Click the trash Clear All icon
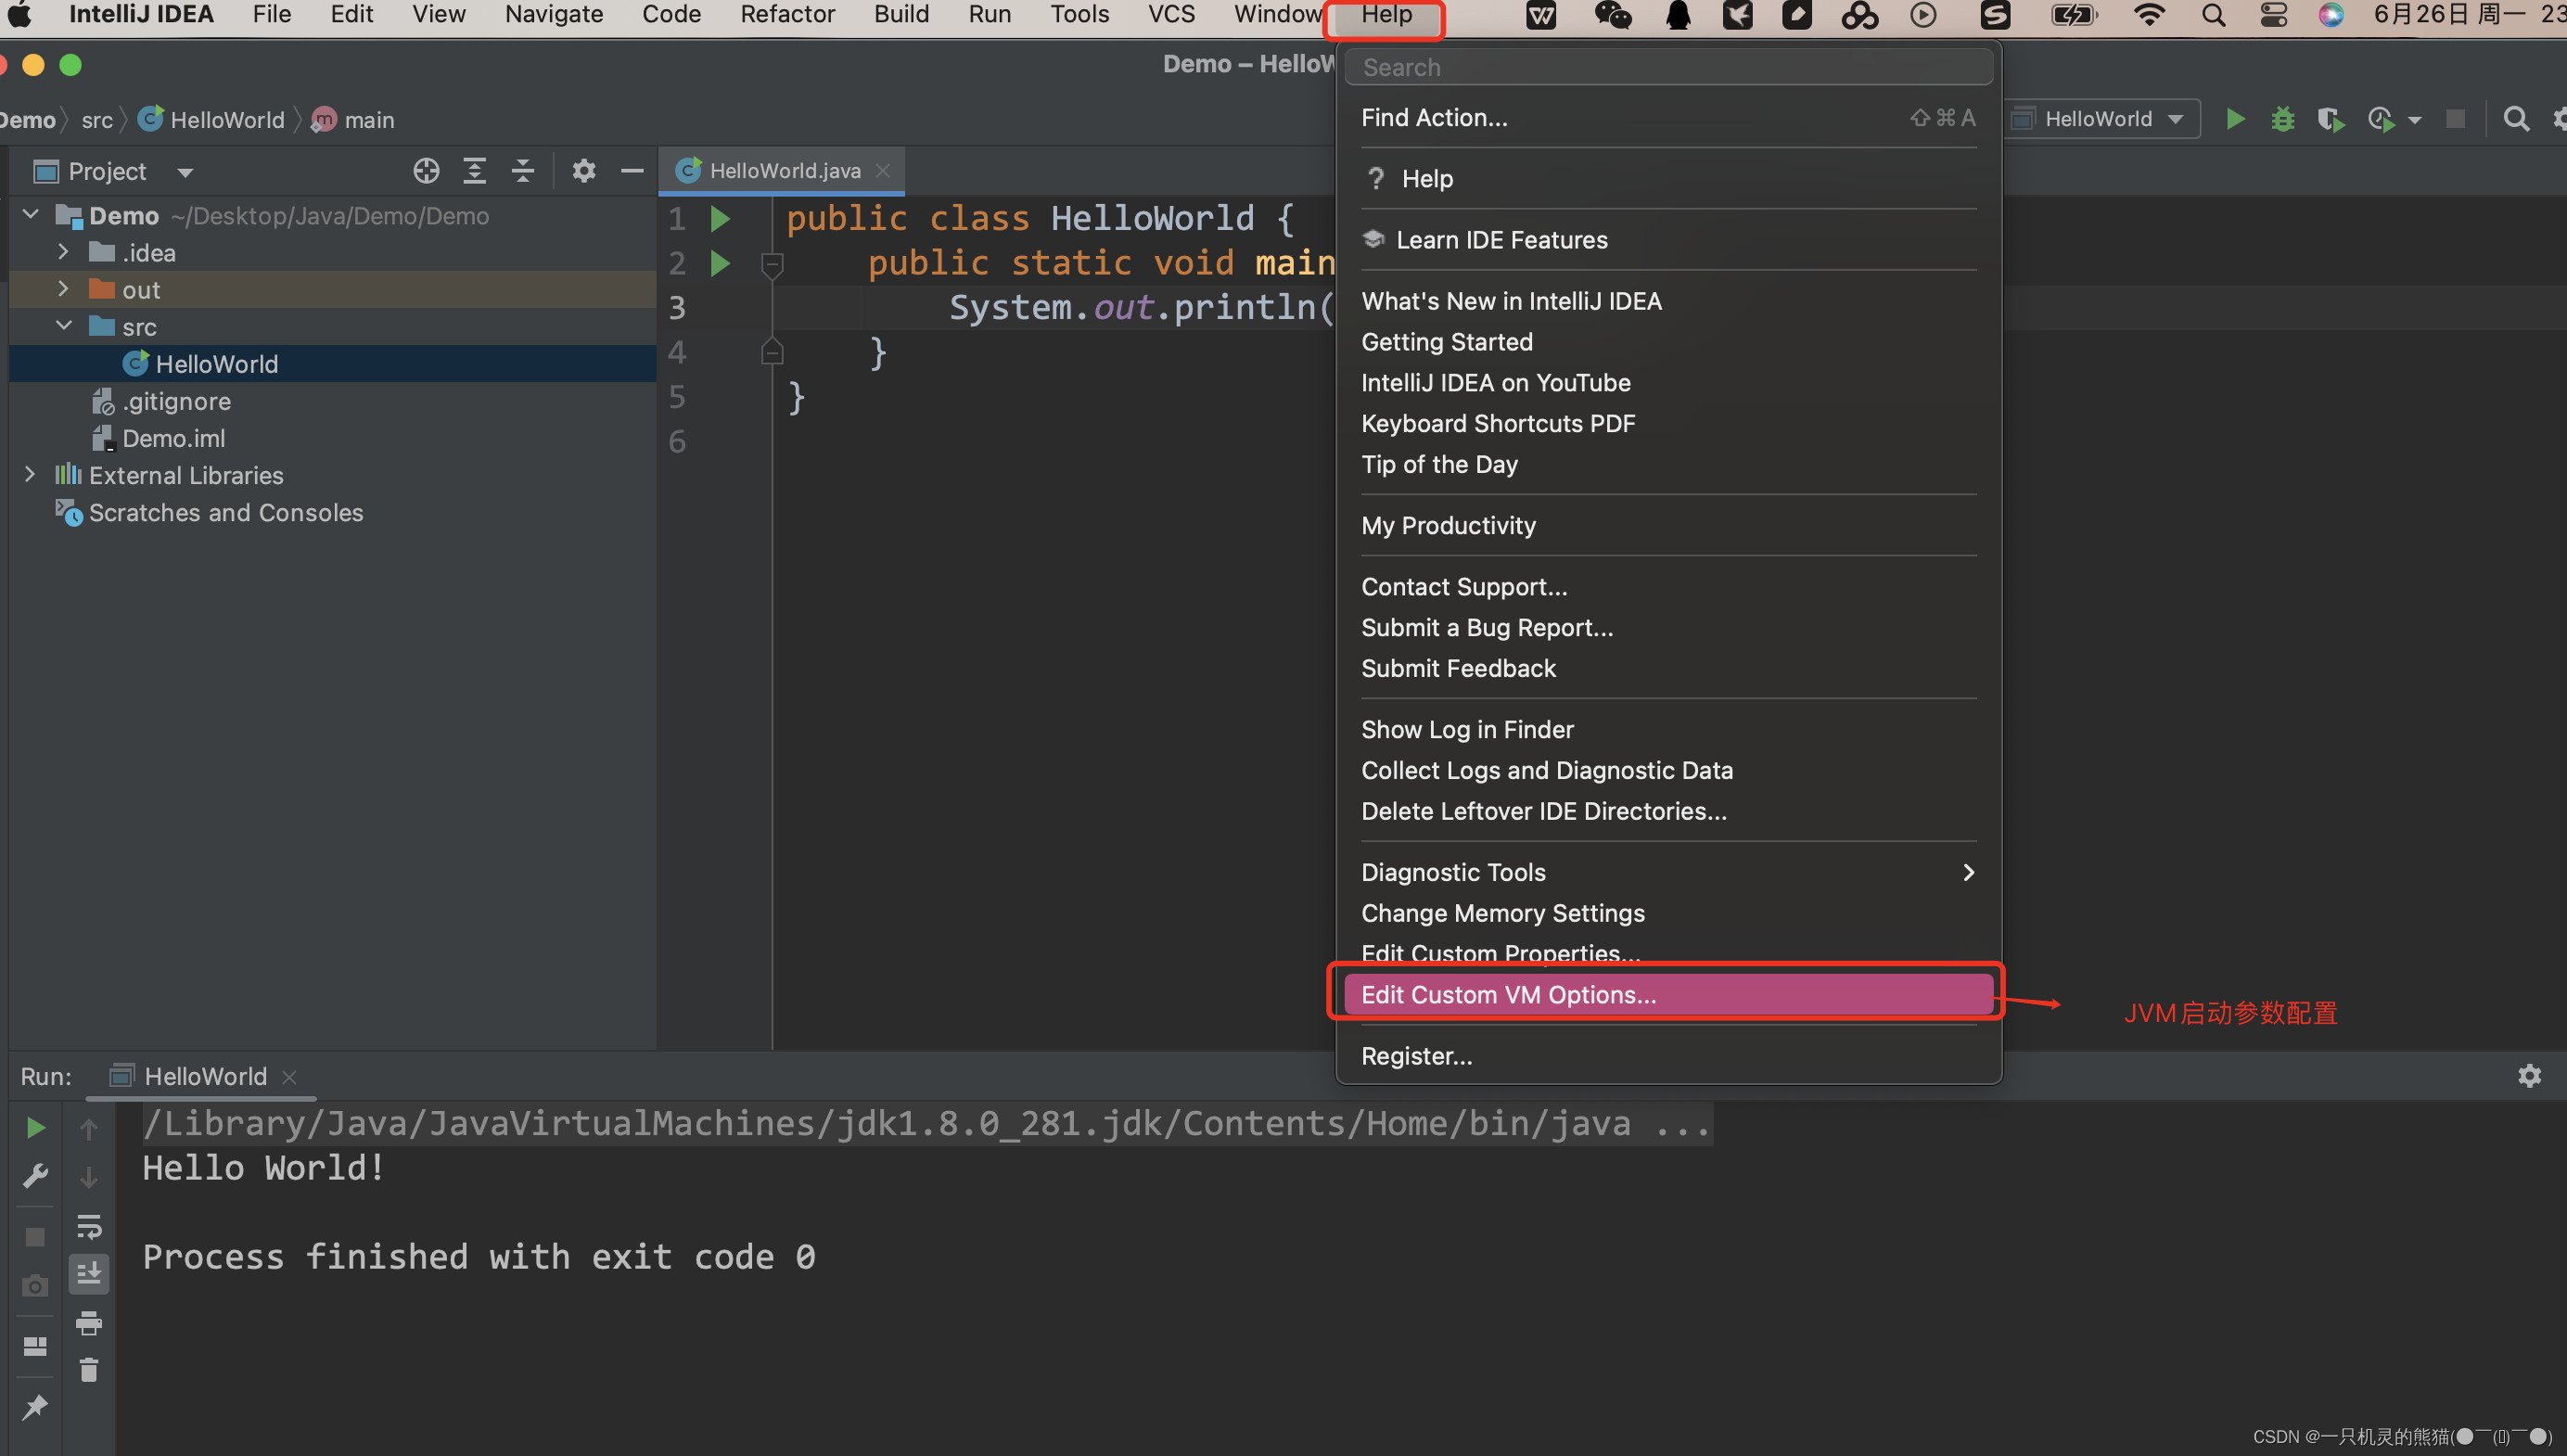This screenshot has height=1456, width=2567. [89, 1370]
